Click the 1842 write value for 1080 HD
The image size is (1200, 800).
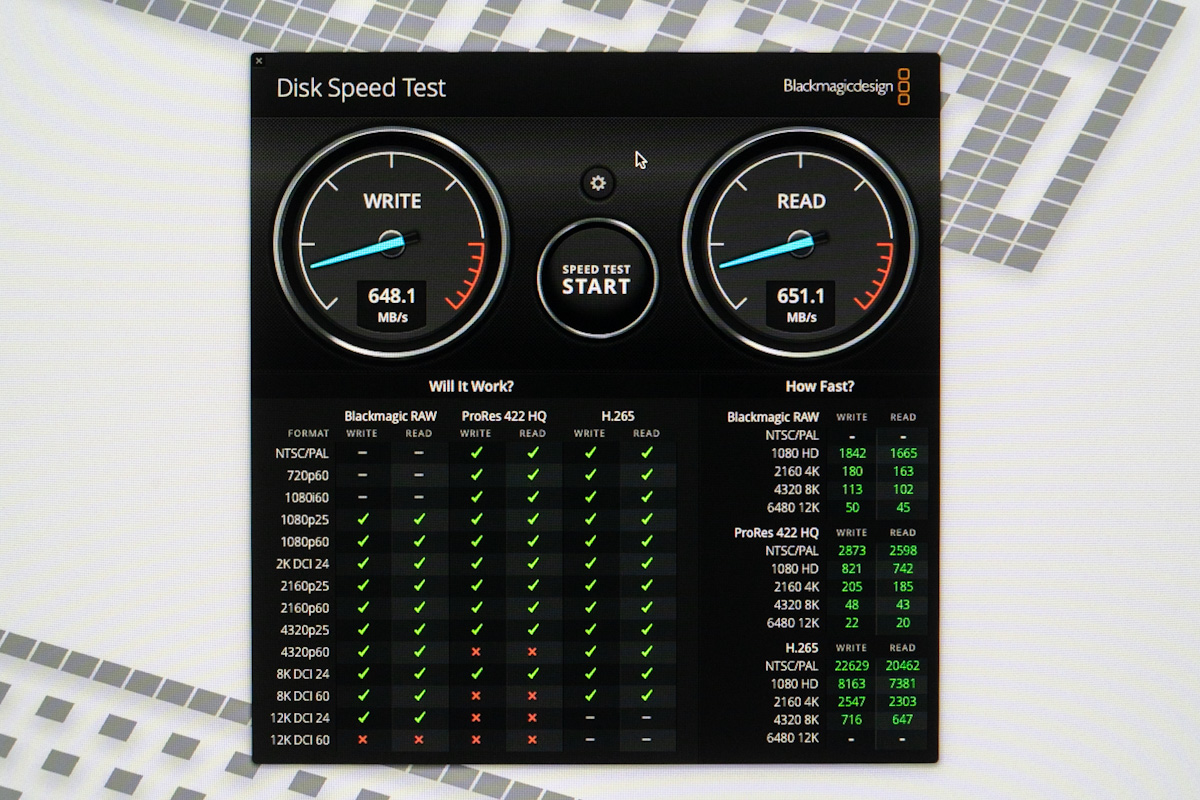click(852, 453)
